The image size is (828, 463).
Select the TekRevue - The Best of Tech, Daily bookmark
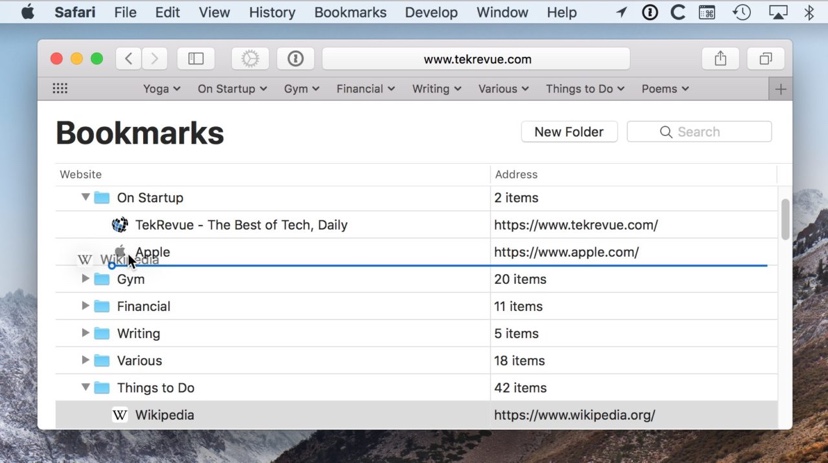click(241, 225)
